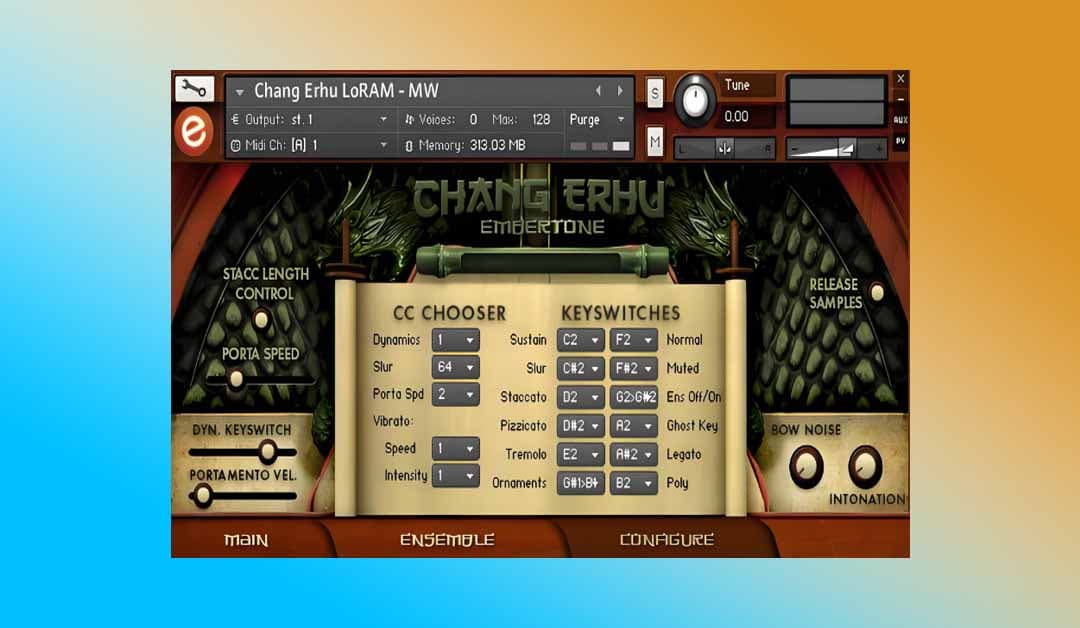The height and width of the screenshot is (628, 1080).
Task: Open the Muted keyswitch F#2 dropdown
Action: pos(633,368)
